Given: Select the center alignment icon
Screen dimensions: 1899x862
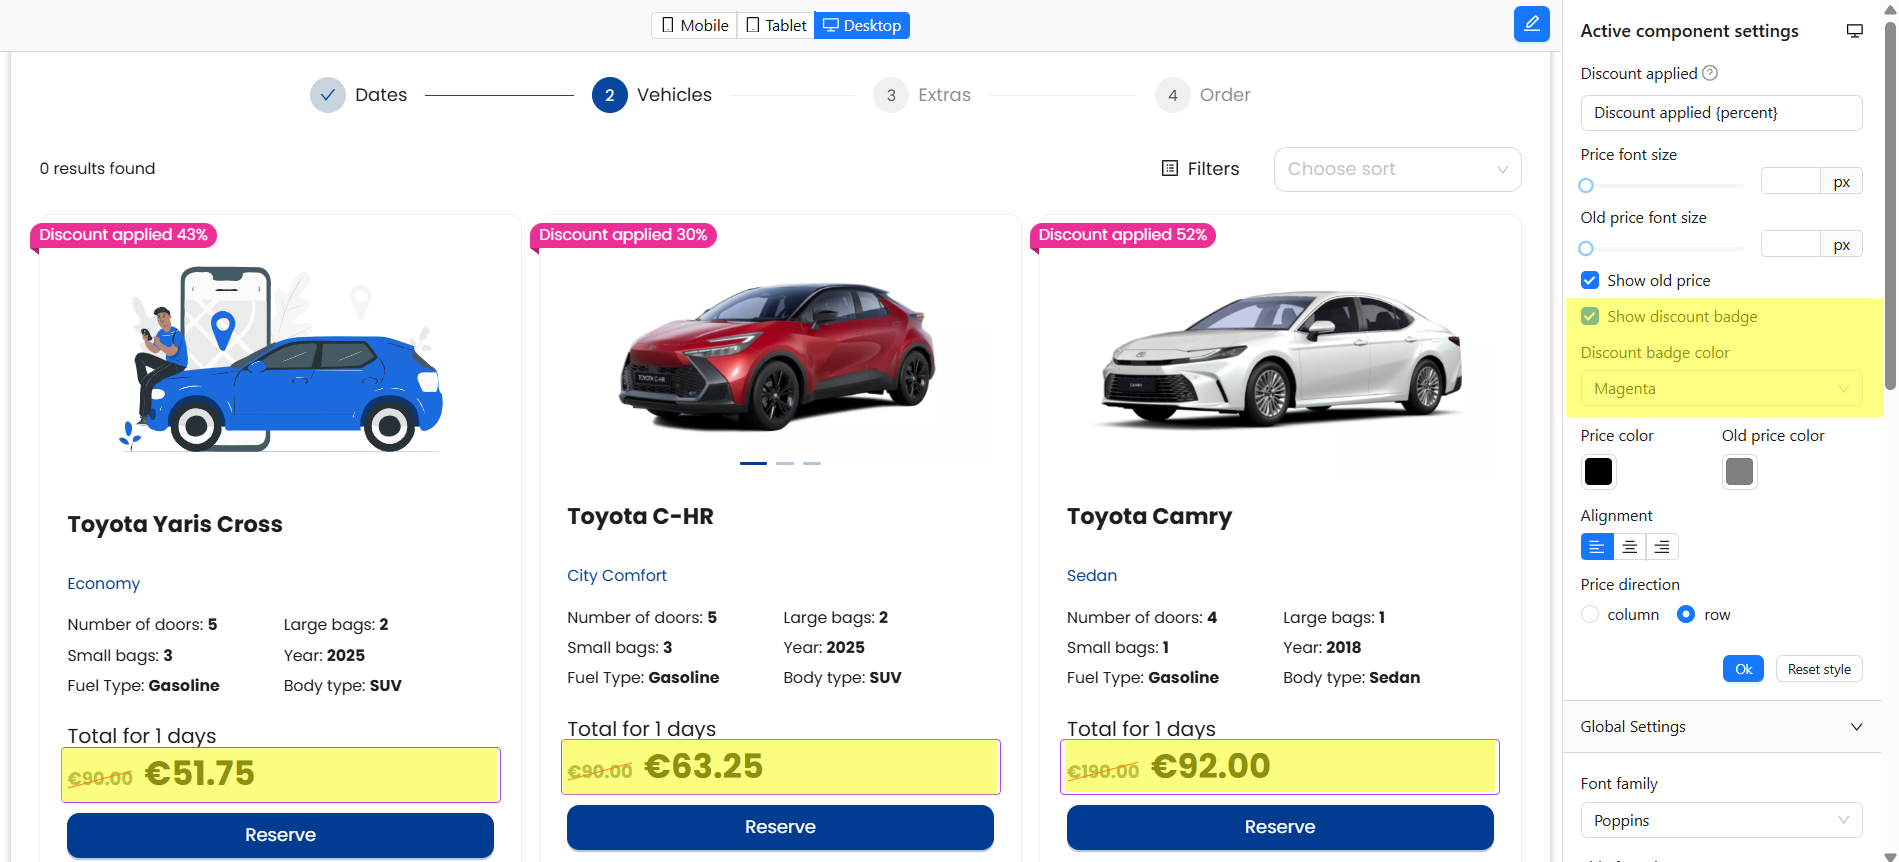Looking at the screenshot, I should (x=1630, y=547).
